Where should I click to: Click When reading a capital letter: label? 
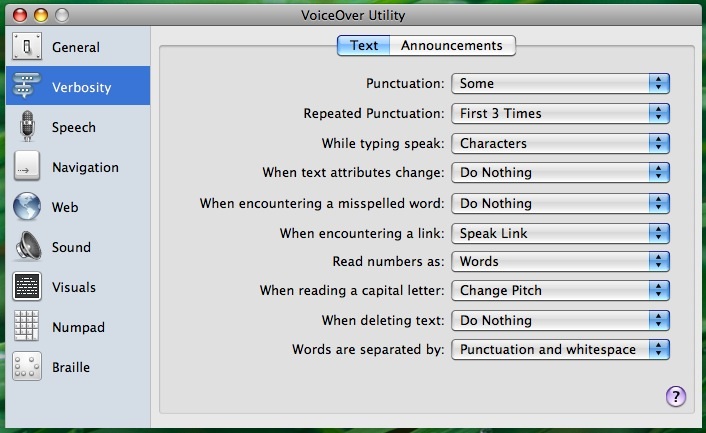pos(352,290)
